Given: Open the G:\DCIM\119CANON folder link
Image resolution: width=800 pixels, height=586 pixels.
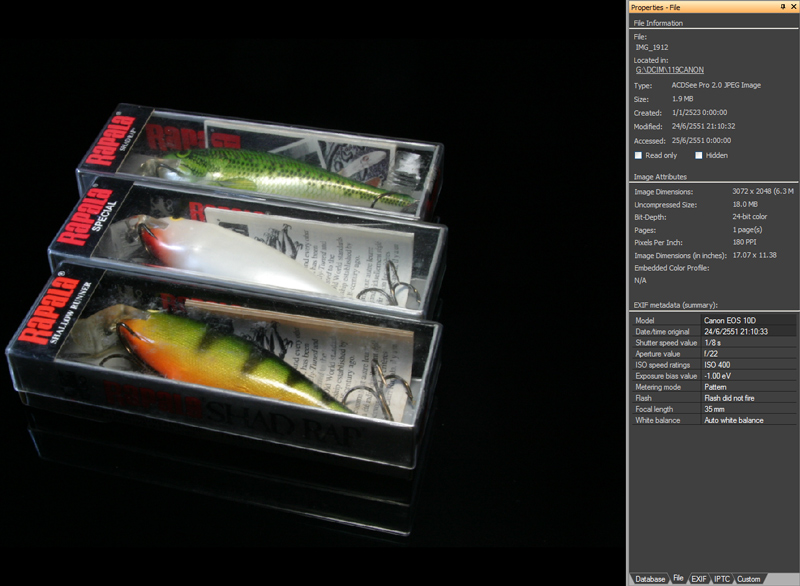Looking at the screenshot, I should click(669, 70).
